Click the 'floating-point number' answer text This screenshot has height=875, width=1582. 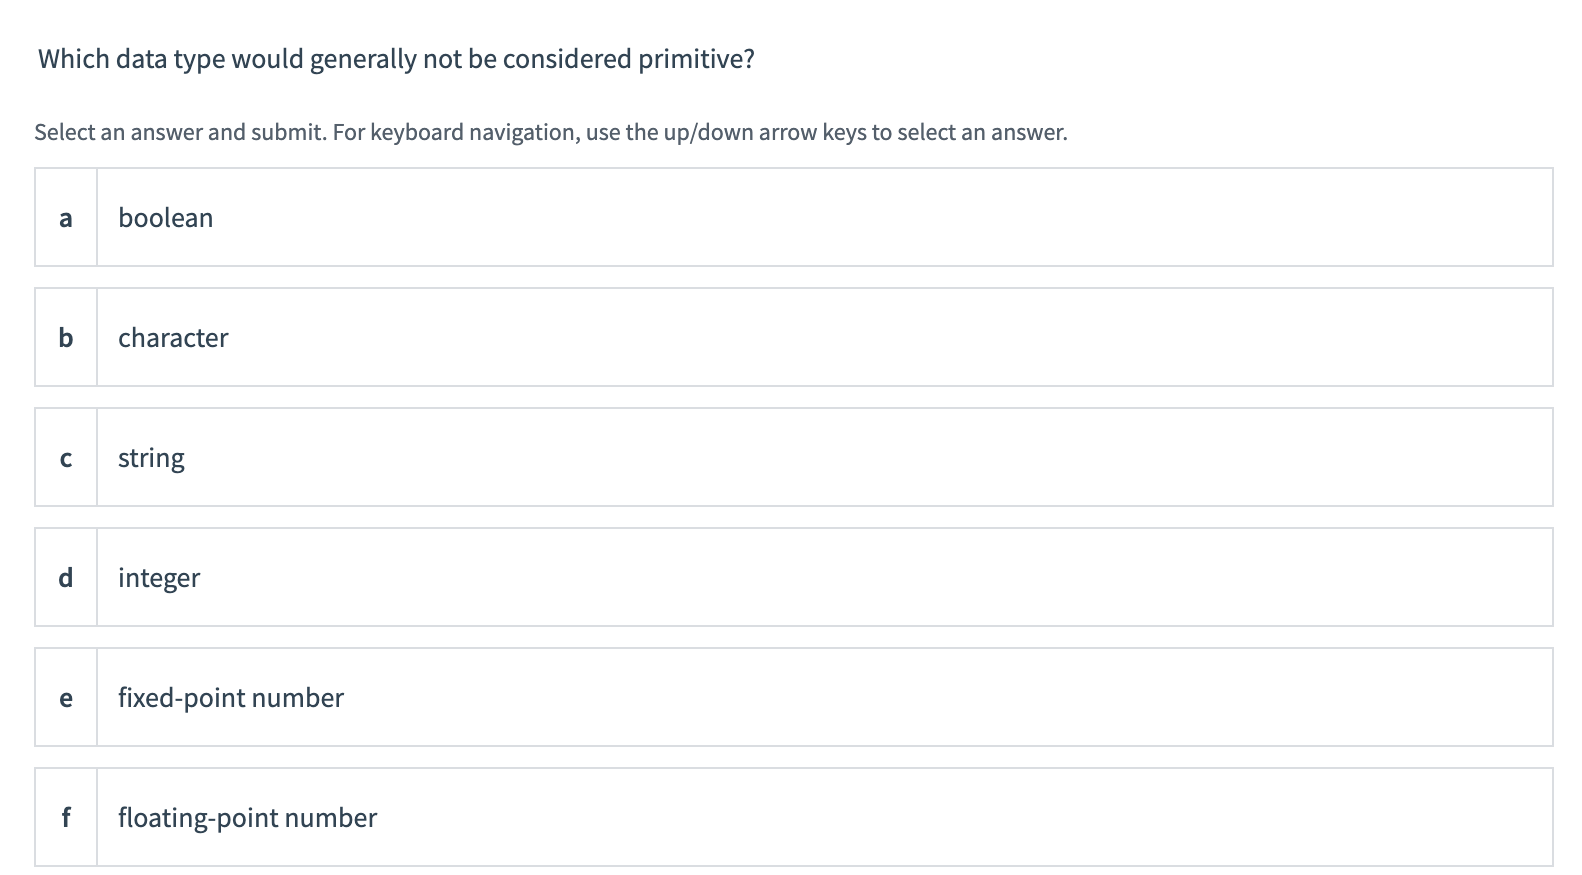[248, 817]
